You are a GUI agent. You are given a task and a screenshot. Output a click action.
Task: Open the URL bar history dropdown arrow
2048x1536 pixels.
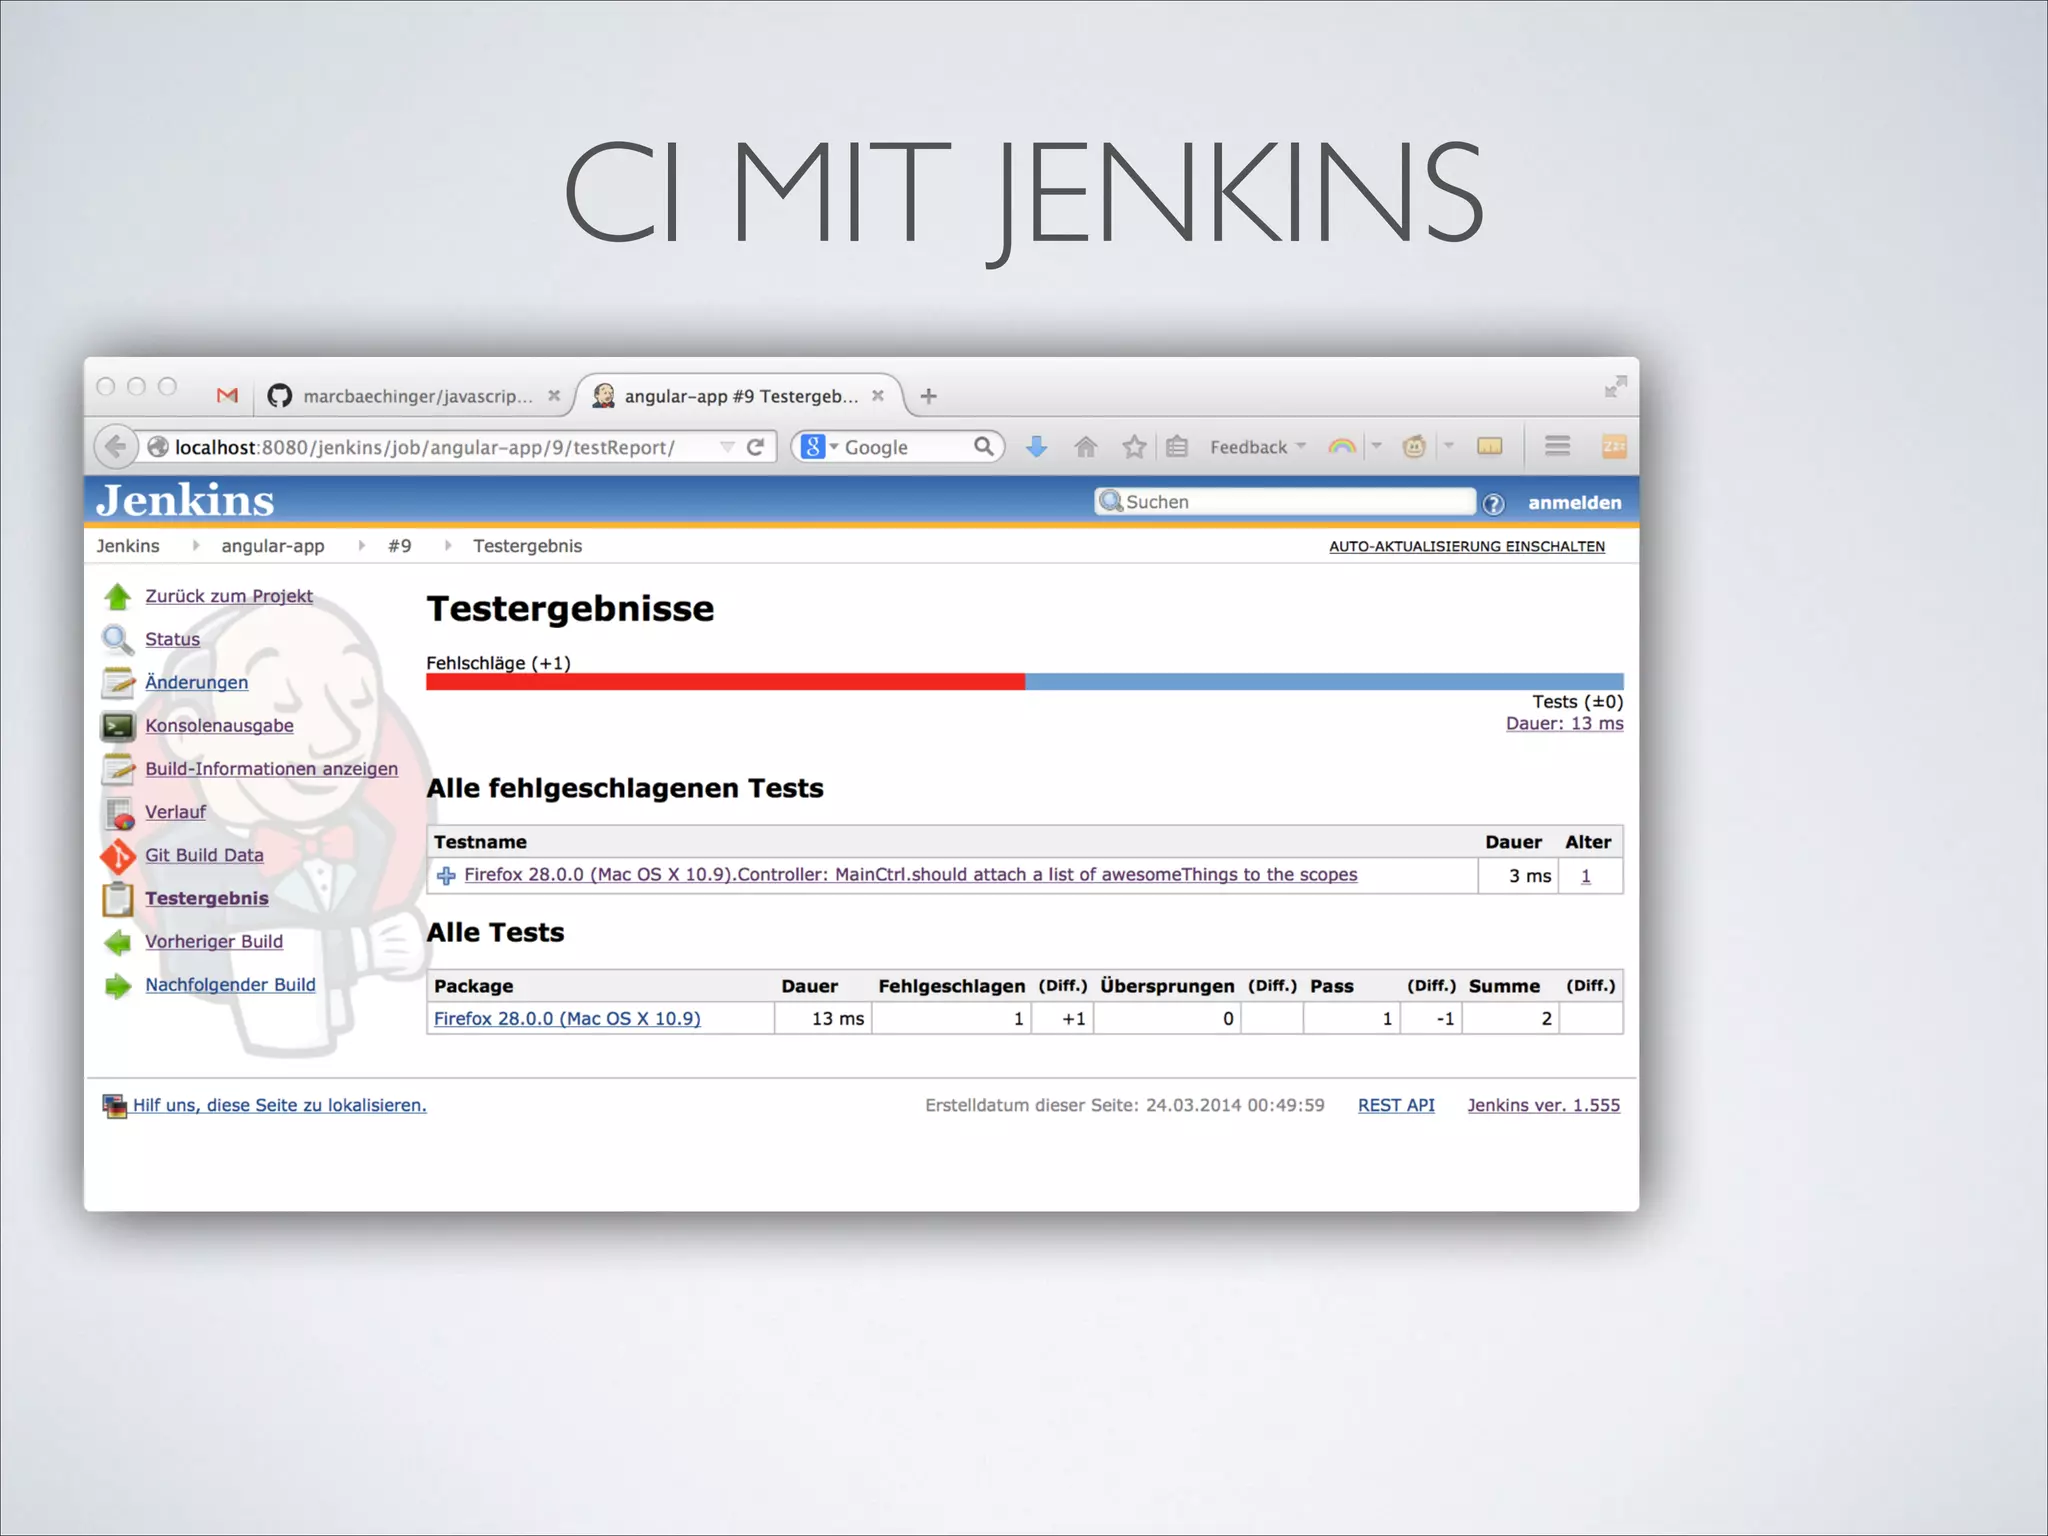pyautogui.click(x=727, y=447)
